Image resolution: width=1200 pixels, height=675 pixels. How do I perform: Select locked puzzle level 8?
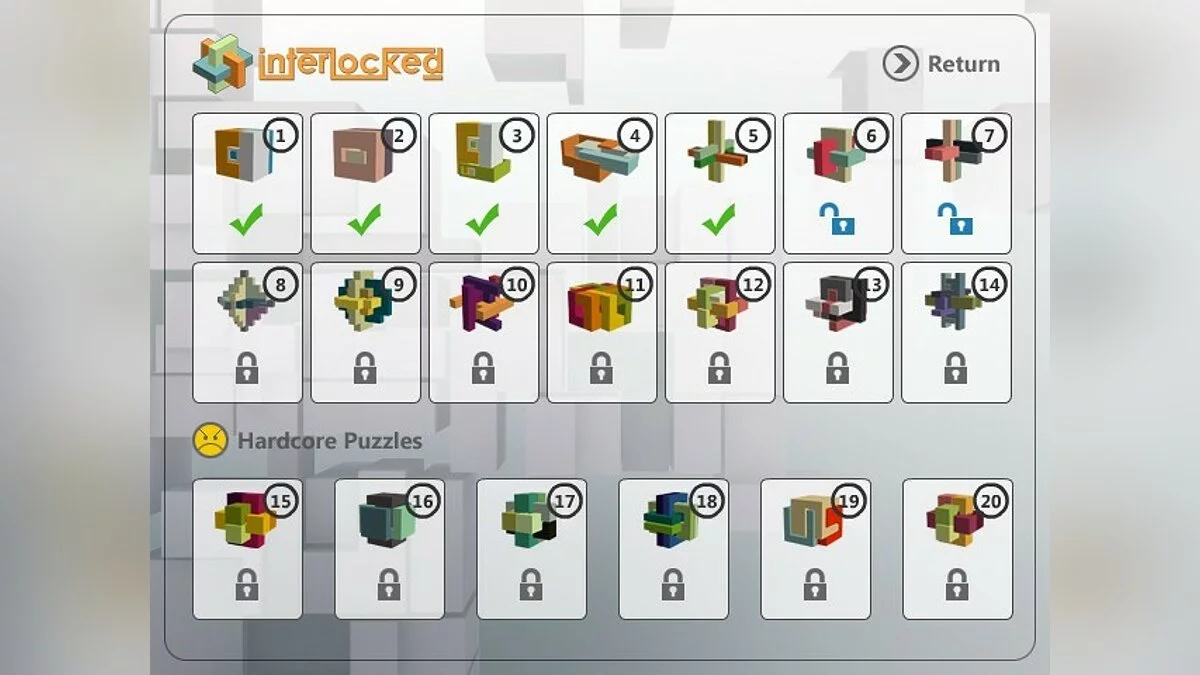(248, 333)
